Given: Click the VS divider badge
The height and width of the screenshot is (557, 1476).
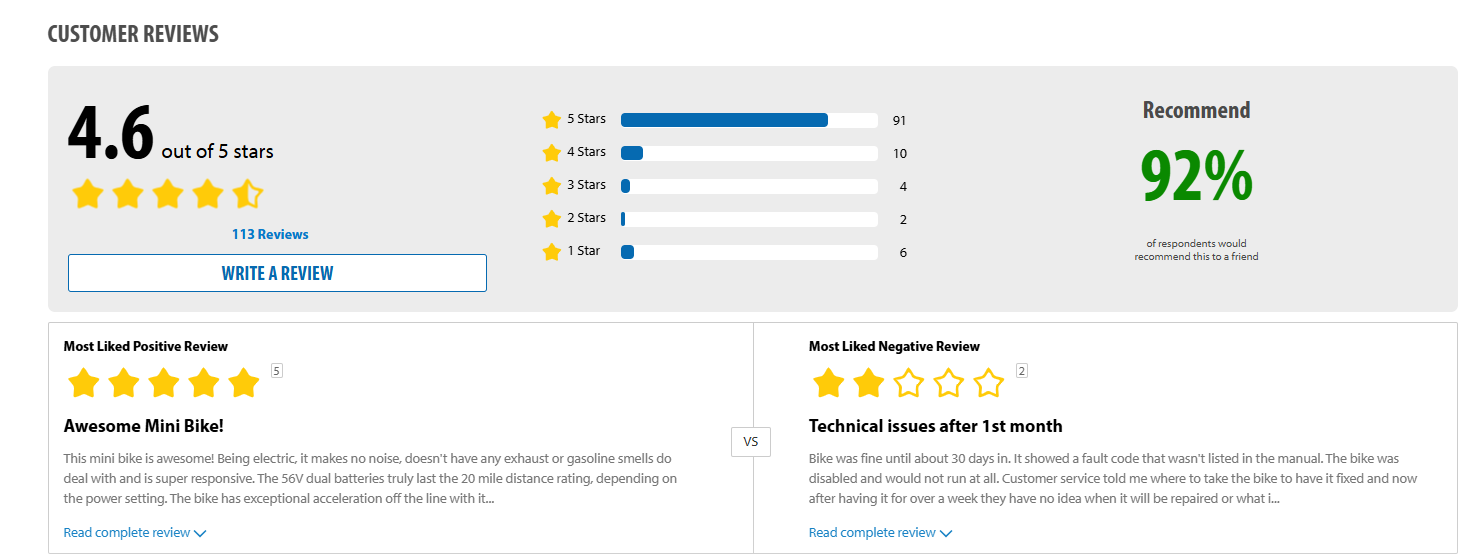Looking at the screenshot, I should coord(751,441).
